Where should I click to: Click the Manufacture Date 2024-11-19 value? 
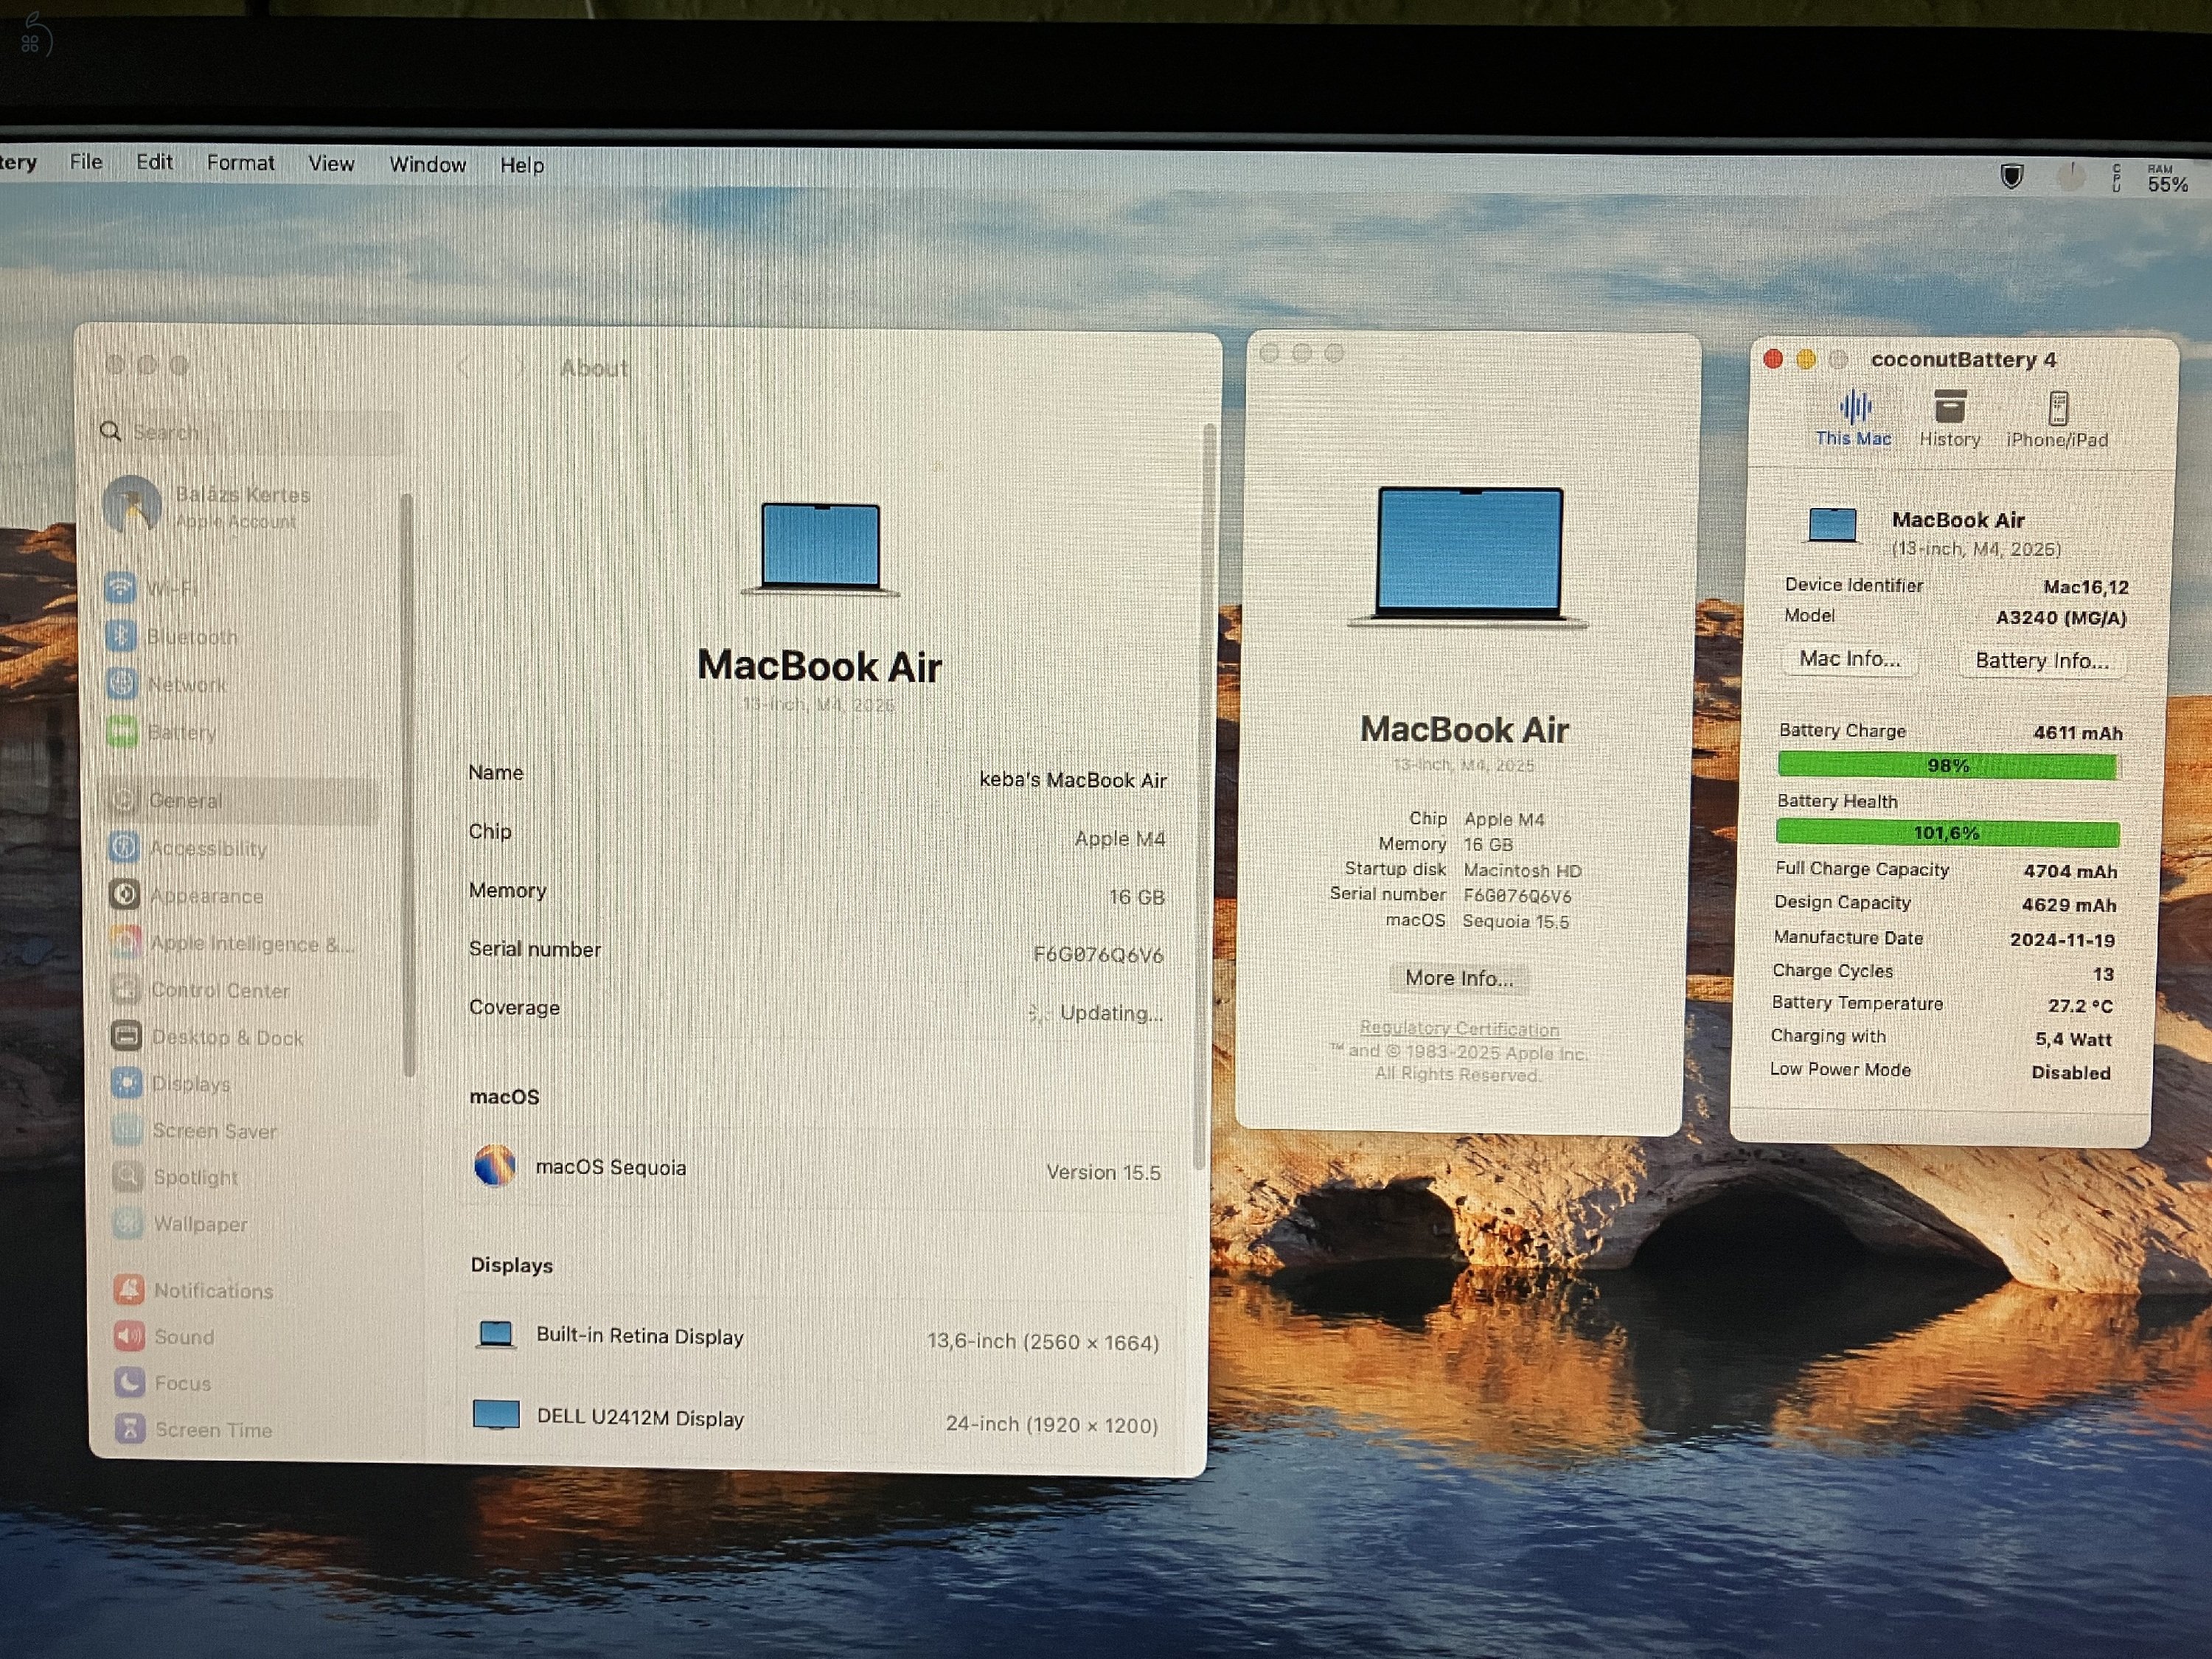pyautogui.click(x=2062, y=940)
